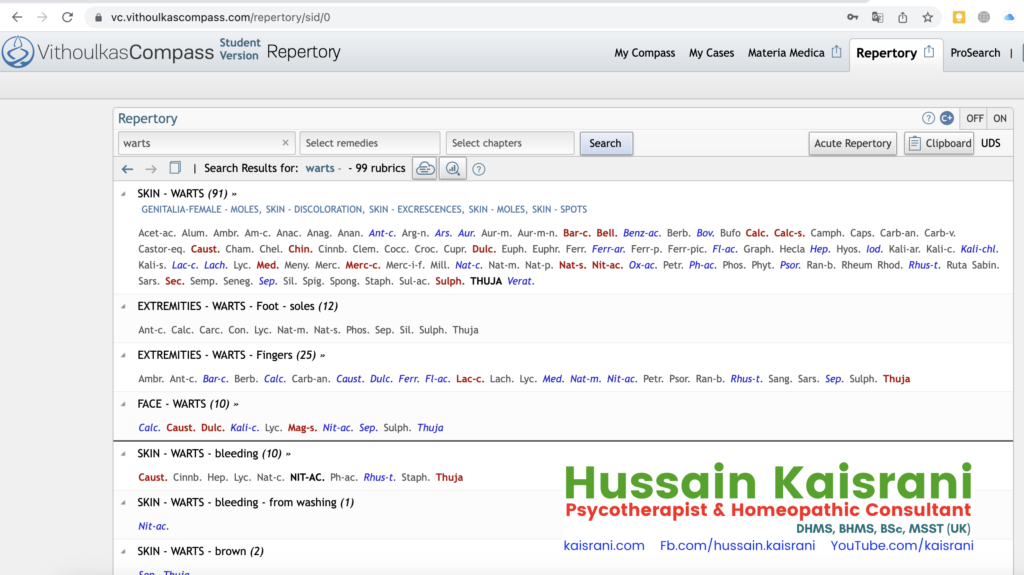Click Nit-ac. under bleeding from washing

(x=153, y=526)
